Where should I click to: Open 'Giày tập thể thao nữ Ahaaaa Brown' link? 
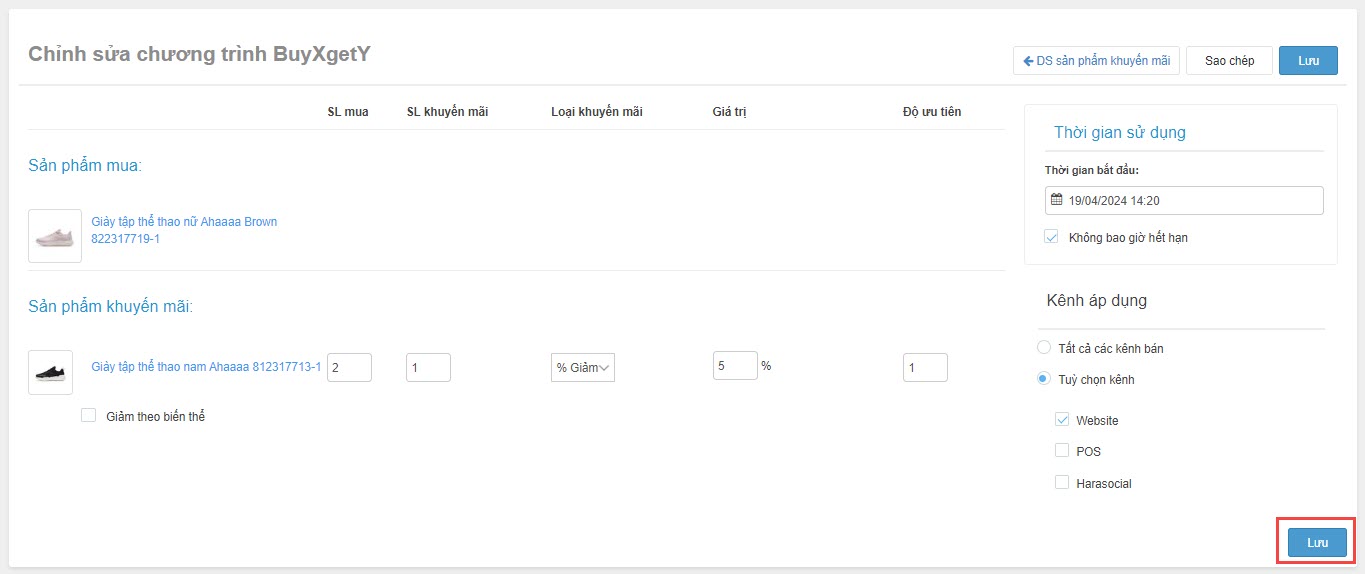point(184,222)
